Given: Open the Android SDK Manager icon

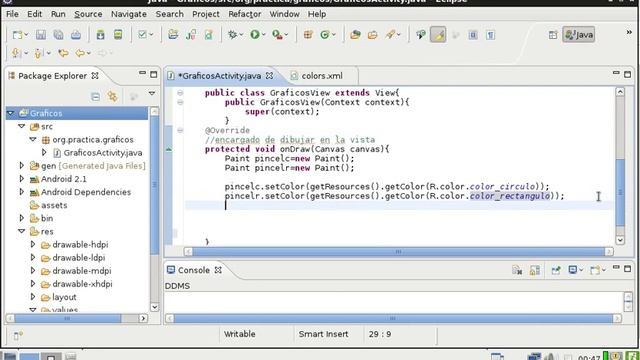Looking at the screenshot, I should click(x=100, y=35).
